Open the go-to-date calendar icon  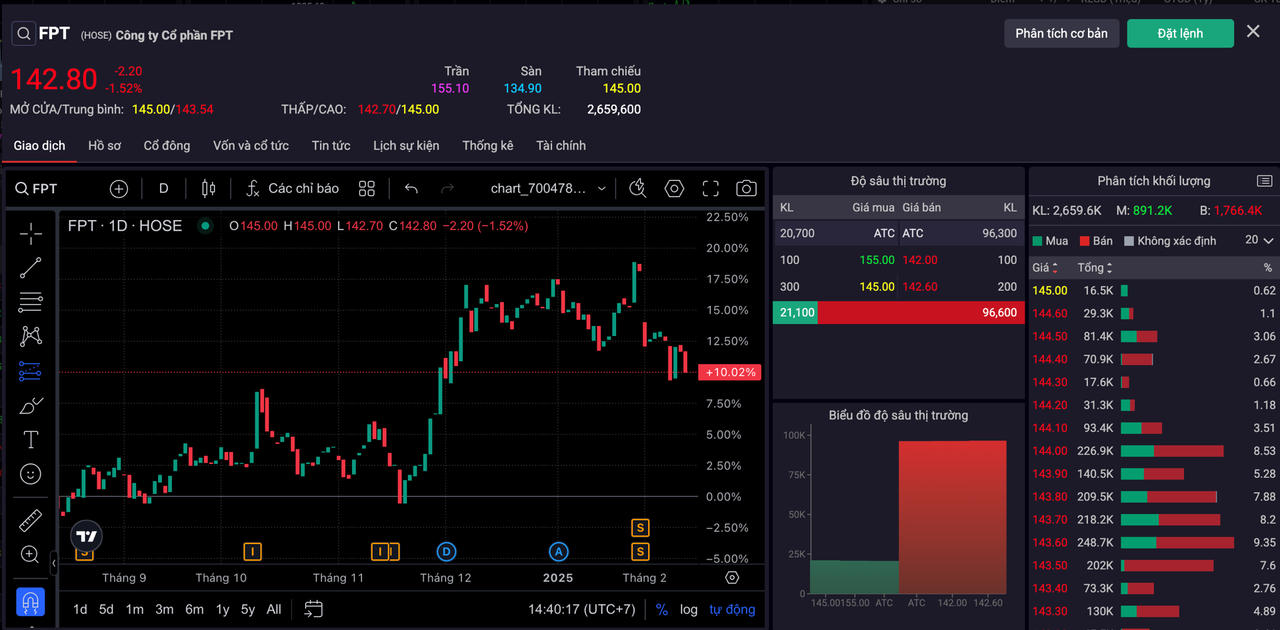point(313,609)
